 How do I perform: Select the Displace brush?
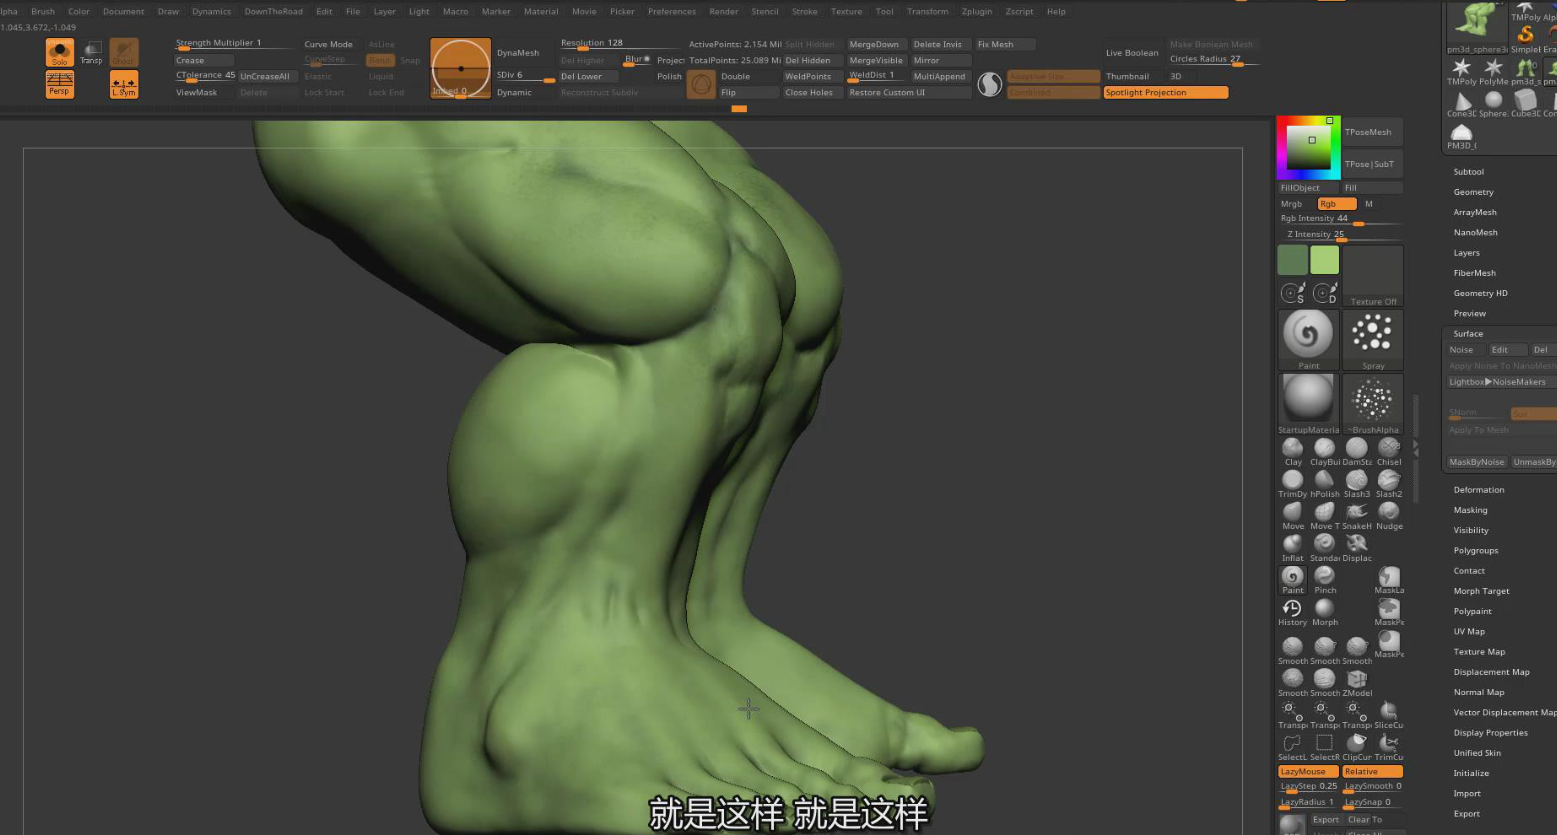[x=1357, y=548]
